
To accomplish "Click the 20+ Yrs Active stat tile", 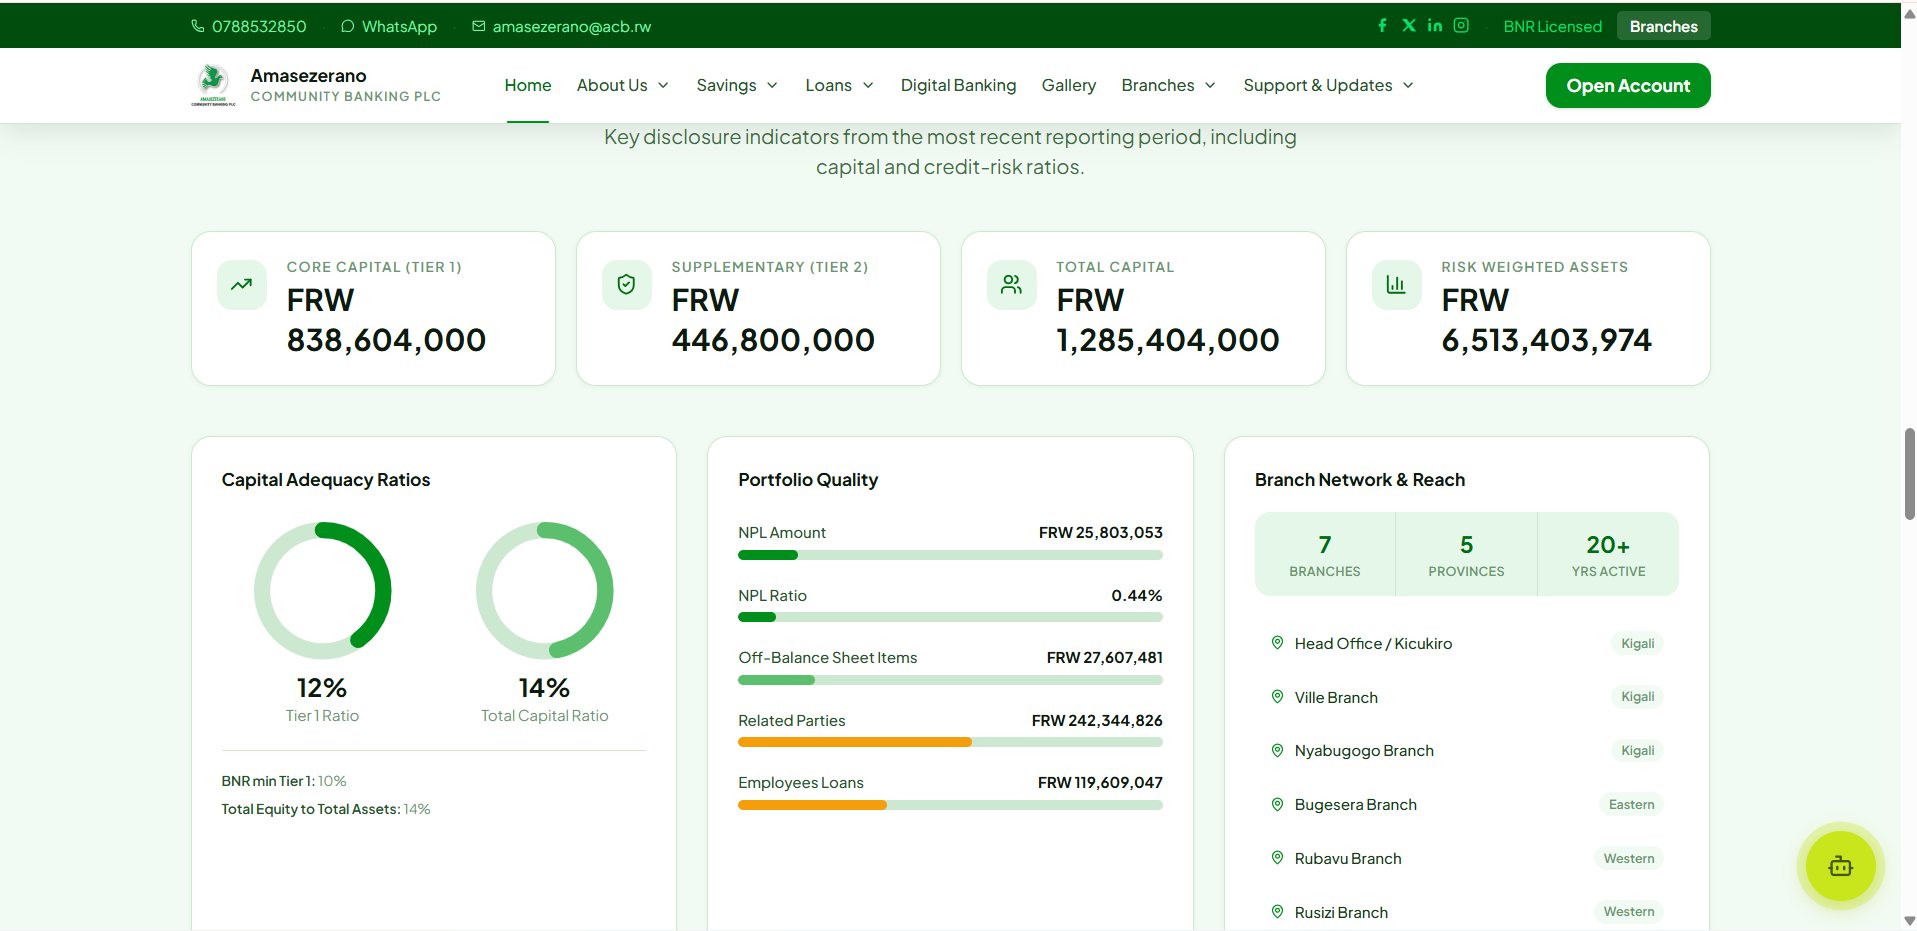I will coord(1608,554).
